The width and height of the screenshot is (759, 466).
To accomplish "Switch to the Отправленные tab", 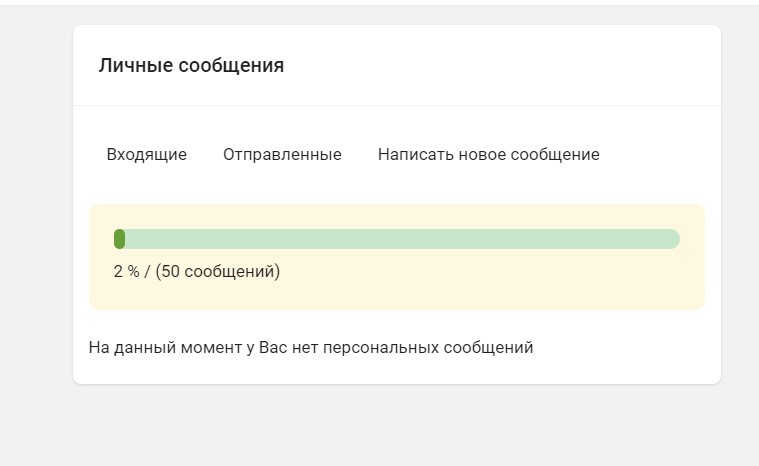I will [x=282, y=155].
